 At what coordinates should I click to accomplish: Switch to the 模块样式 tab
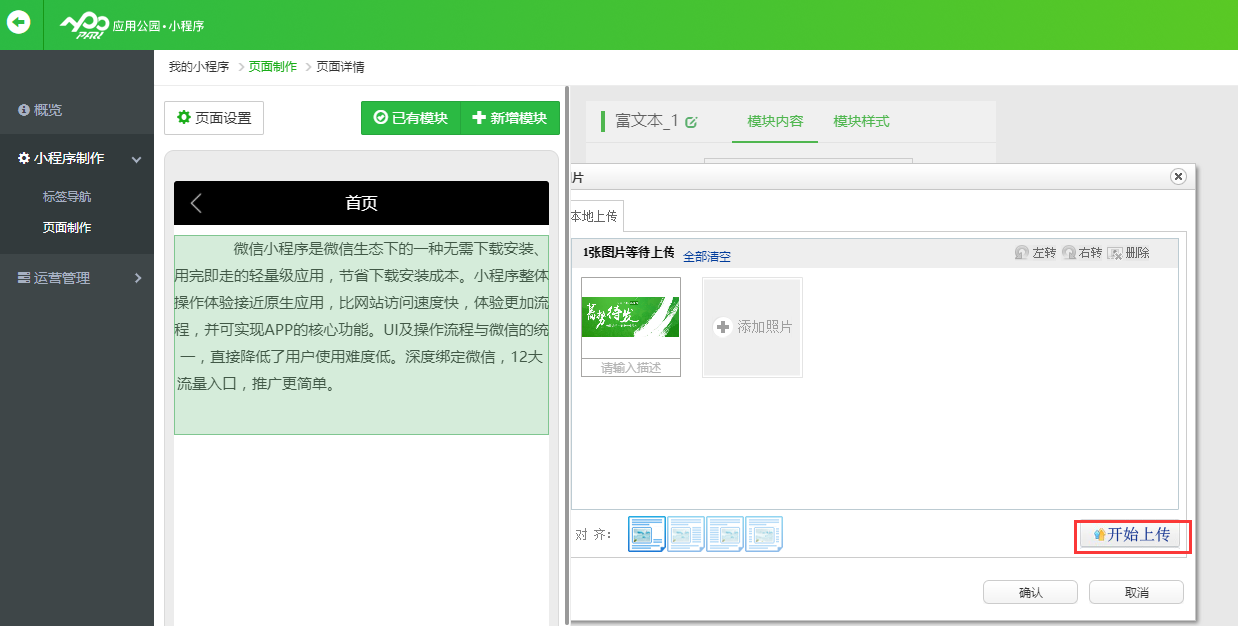pos(861,121)
